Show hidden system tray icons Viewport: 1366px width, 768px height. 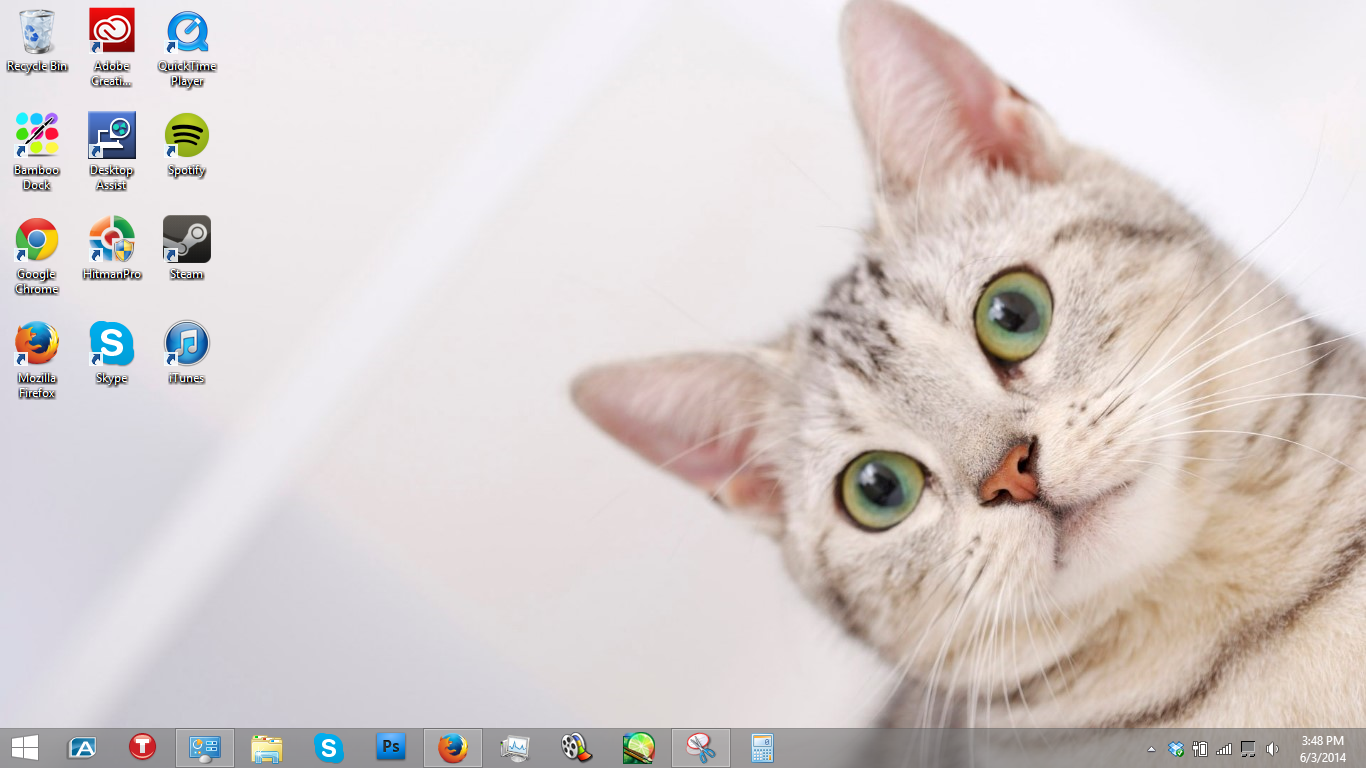click(x=1151, y=749)
